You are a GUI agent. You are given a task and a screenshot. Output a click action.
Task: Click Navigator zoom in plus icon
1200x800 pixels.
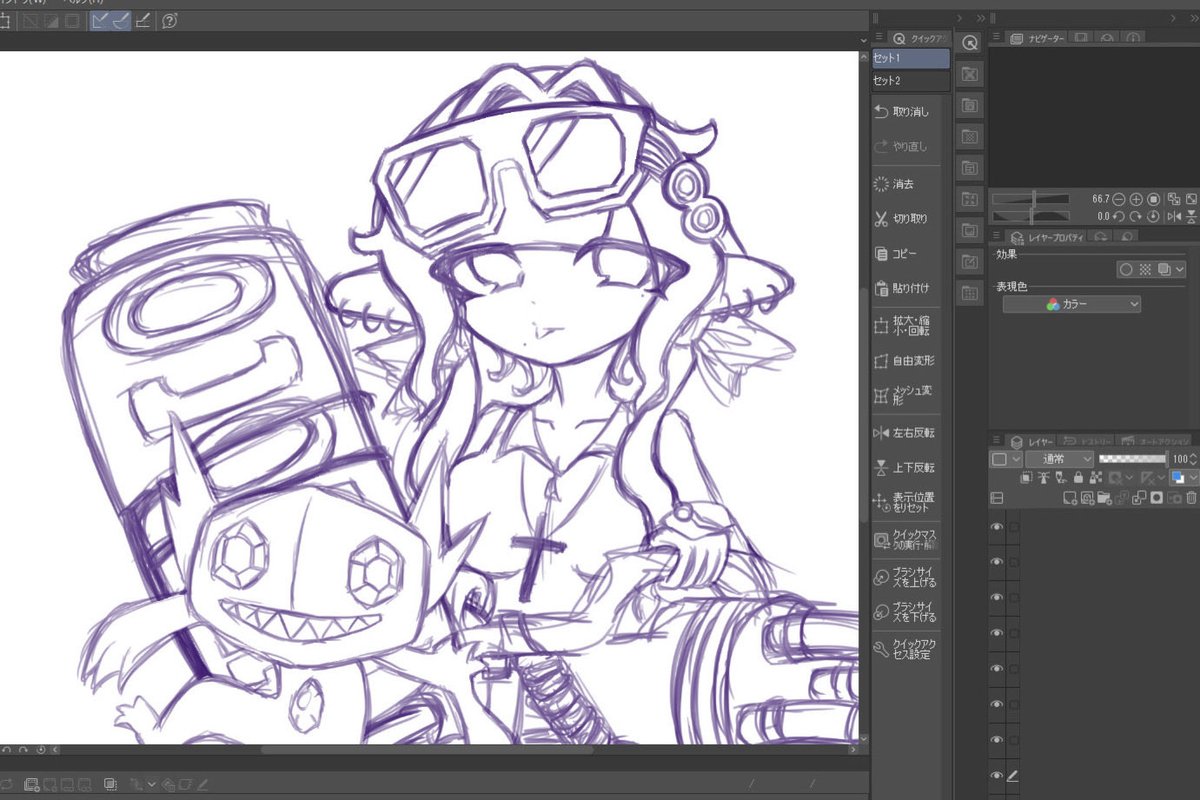(1136, 199)
